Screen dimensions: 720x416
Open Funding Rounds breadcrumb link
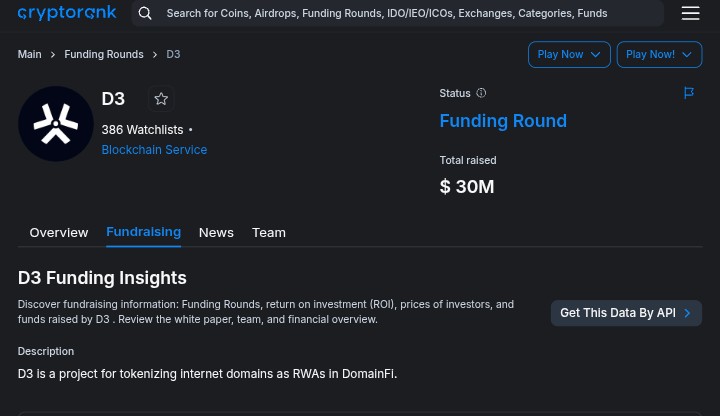coord(104,54)
